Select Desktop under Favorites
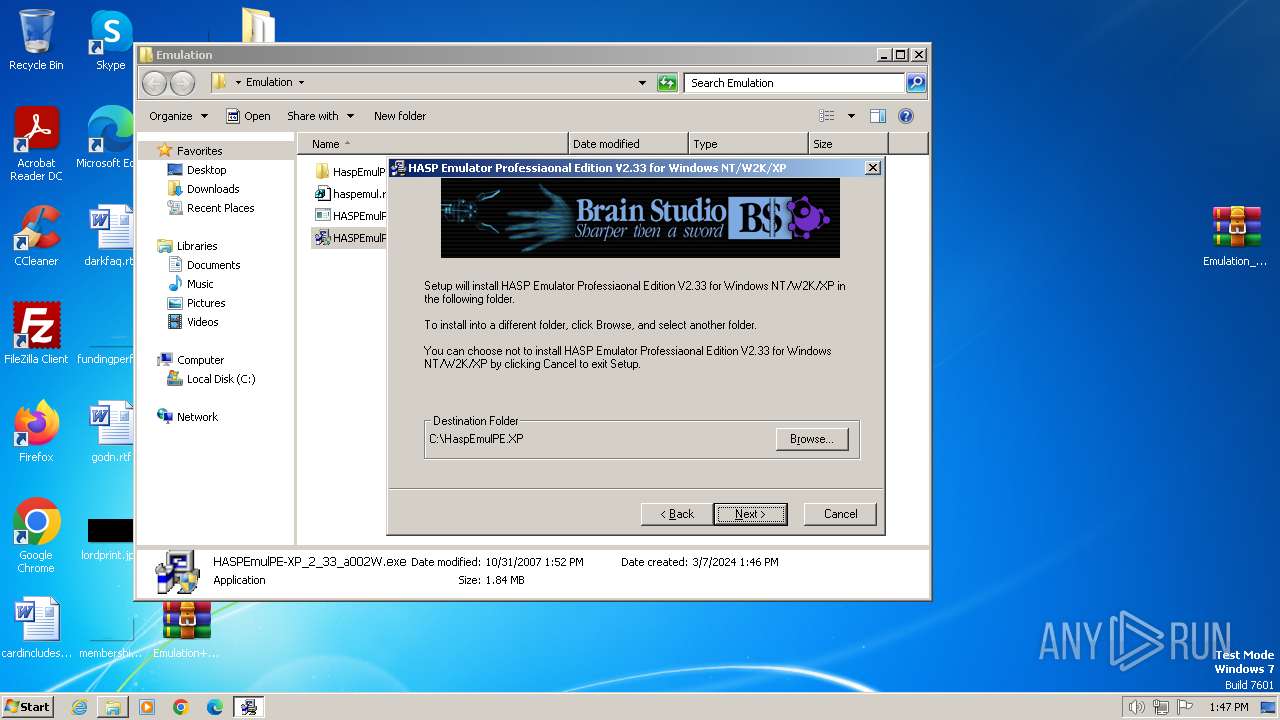 point(206,170)
